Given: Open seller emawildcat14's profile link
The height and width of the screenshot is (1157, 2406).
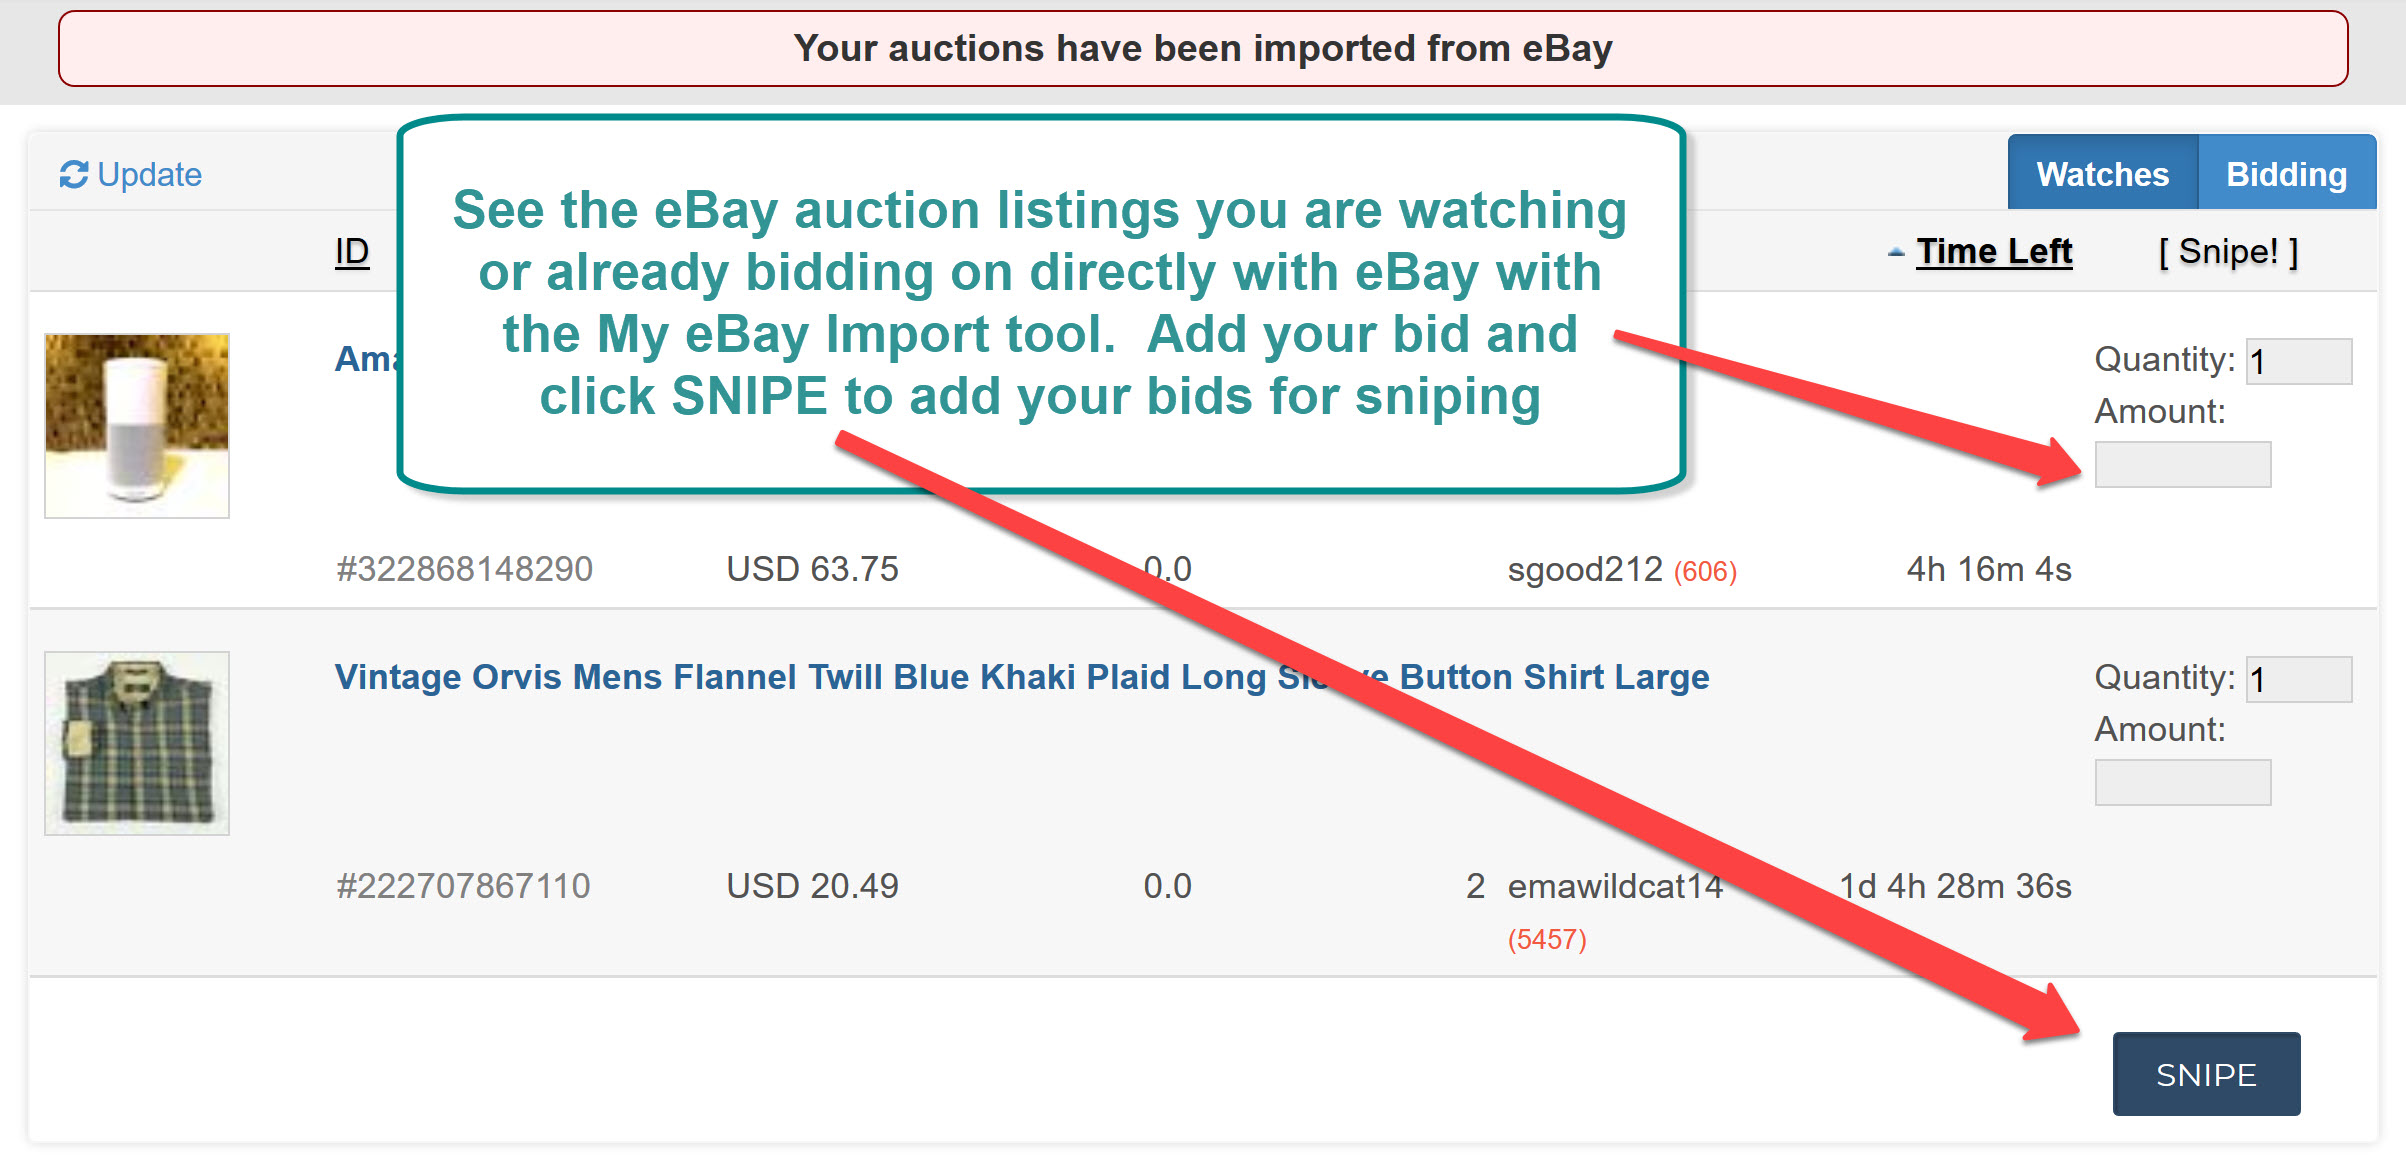Looking at the screenshot, I should 1614,885.
